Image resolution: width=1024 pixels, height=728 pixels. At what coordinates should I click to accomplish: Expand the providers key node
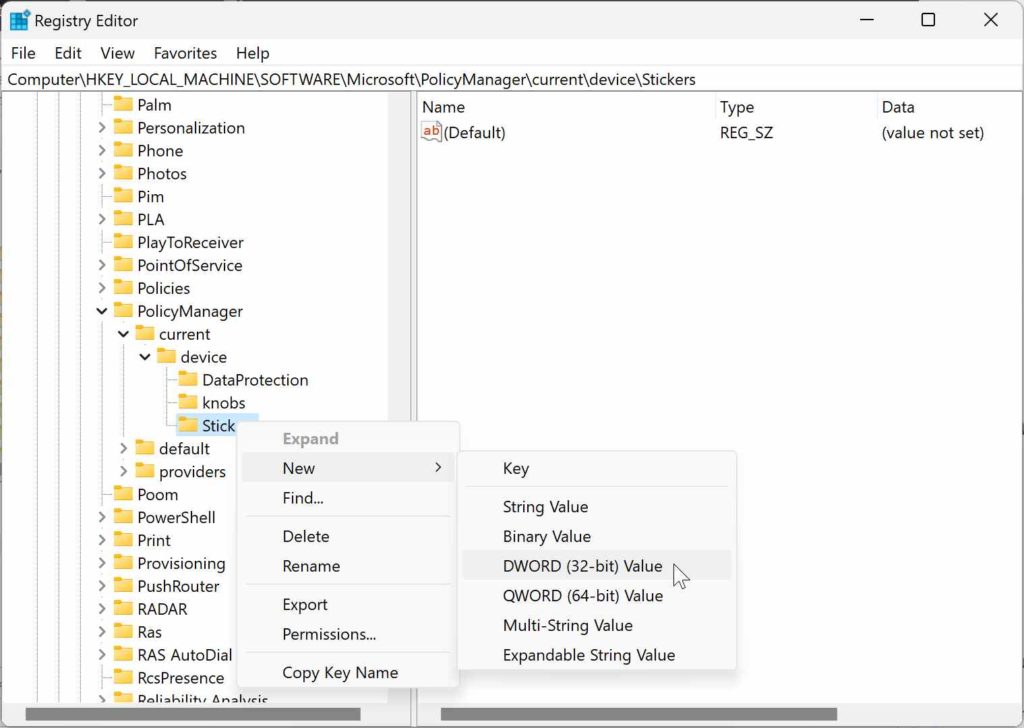point(123,471)
